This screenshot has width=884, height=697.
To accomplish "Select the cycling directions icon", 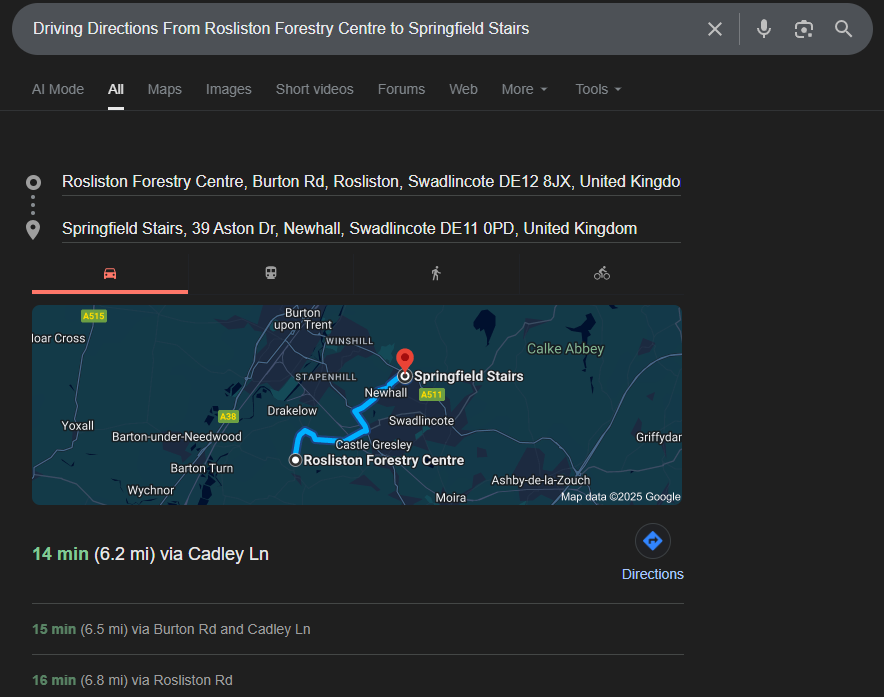I will click(602, 271).
